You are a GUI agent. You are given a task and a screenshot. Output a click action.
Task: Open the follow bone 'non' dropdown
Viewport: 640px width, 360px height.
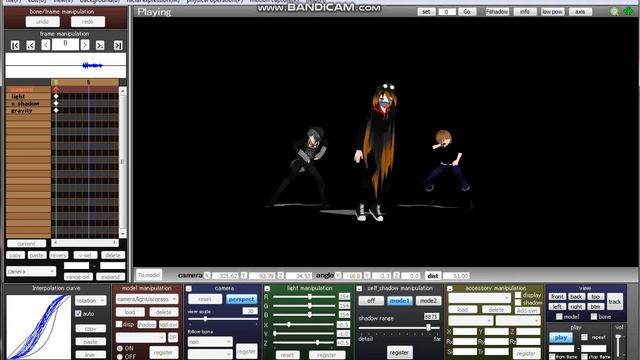[x=210, y=342]
